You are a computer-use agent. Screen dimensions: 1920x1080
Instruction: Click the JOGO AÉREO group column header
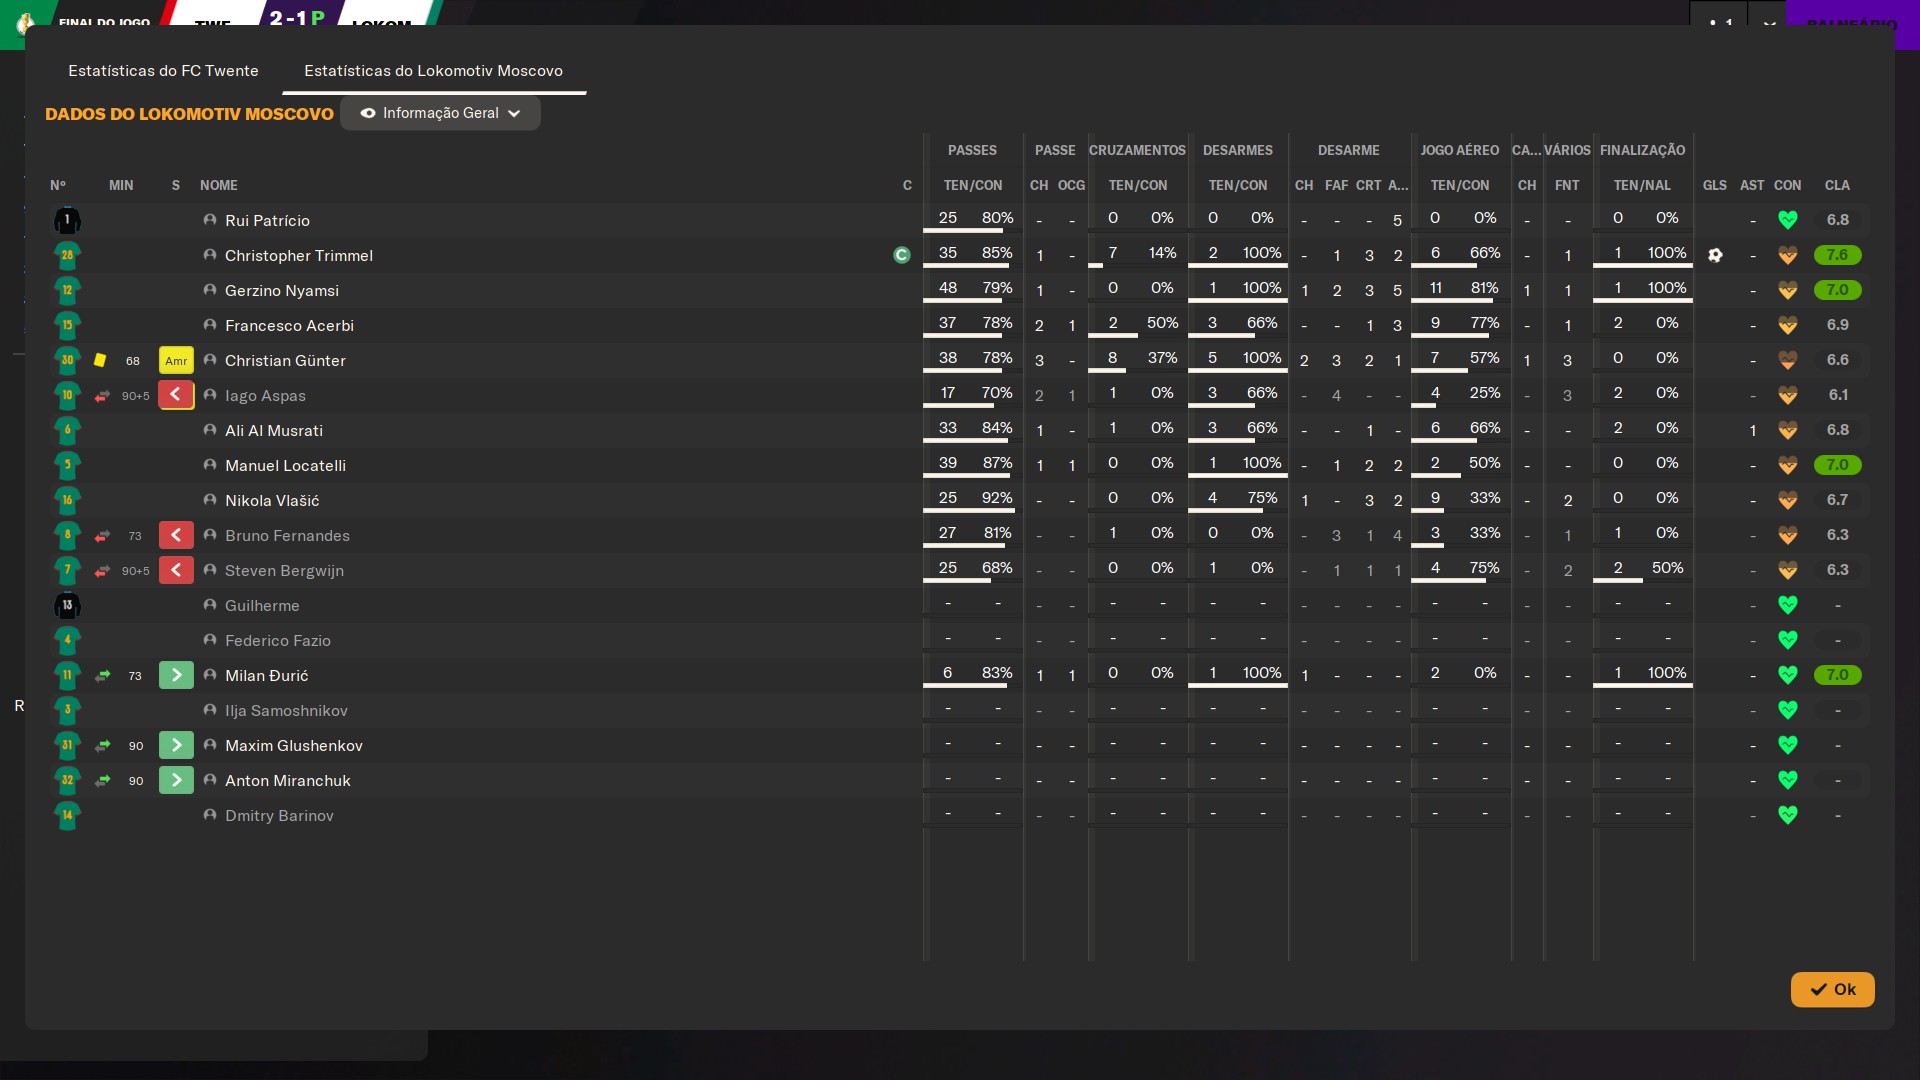pos(1460,150)
